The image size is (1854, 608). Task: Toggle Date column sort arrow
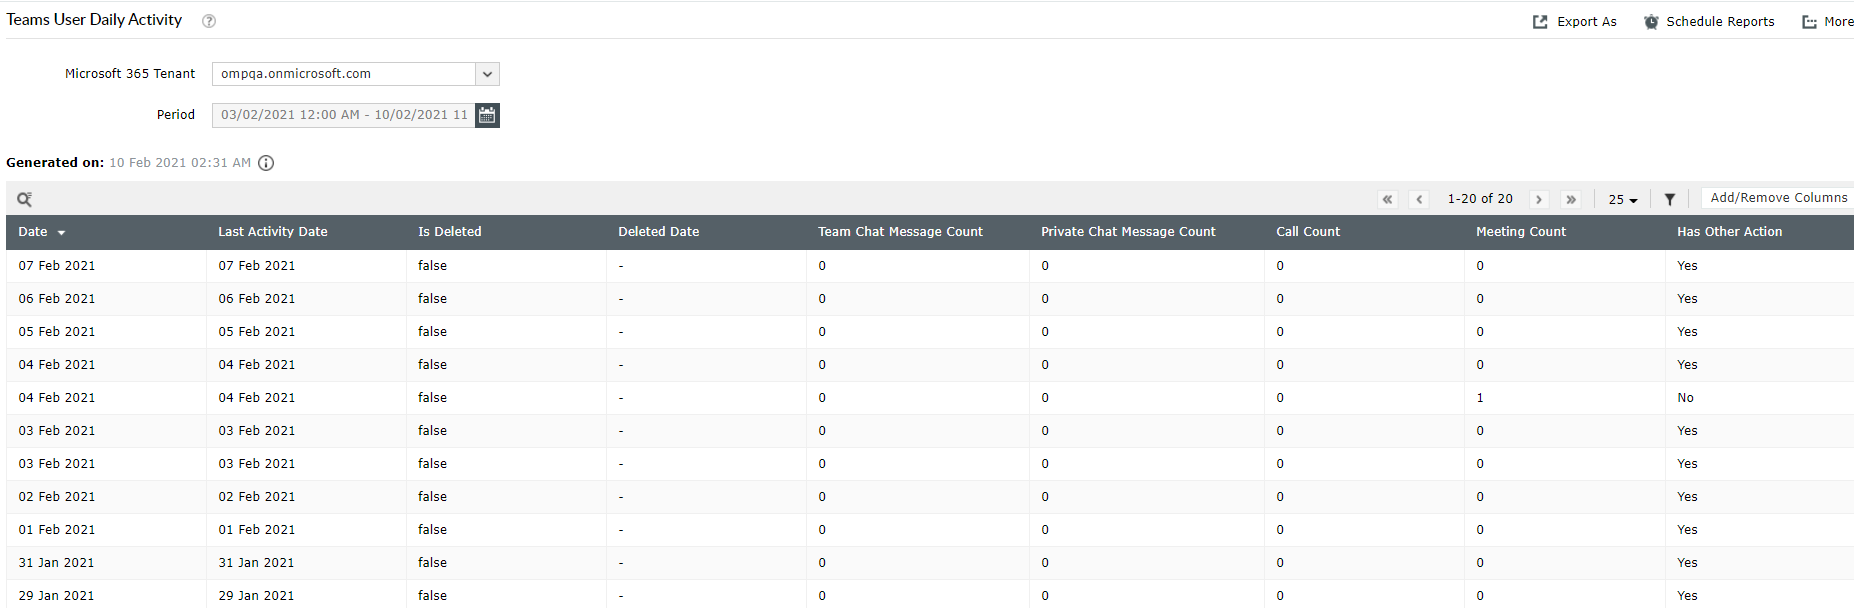point(61,233)
